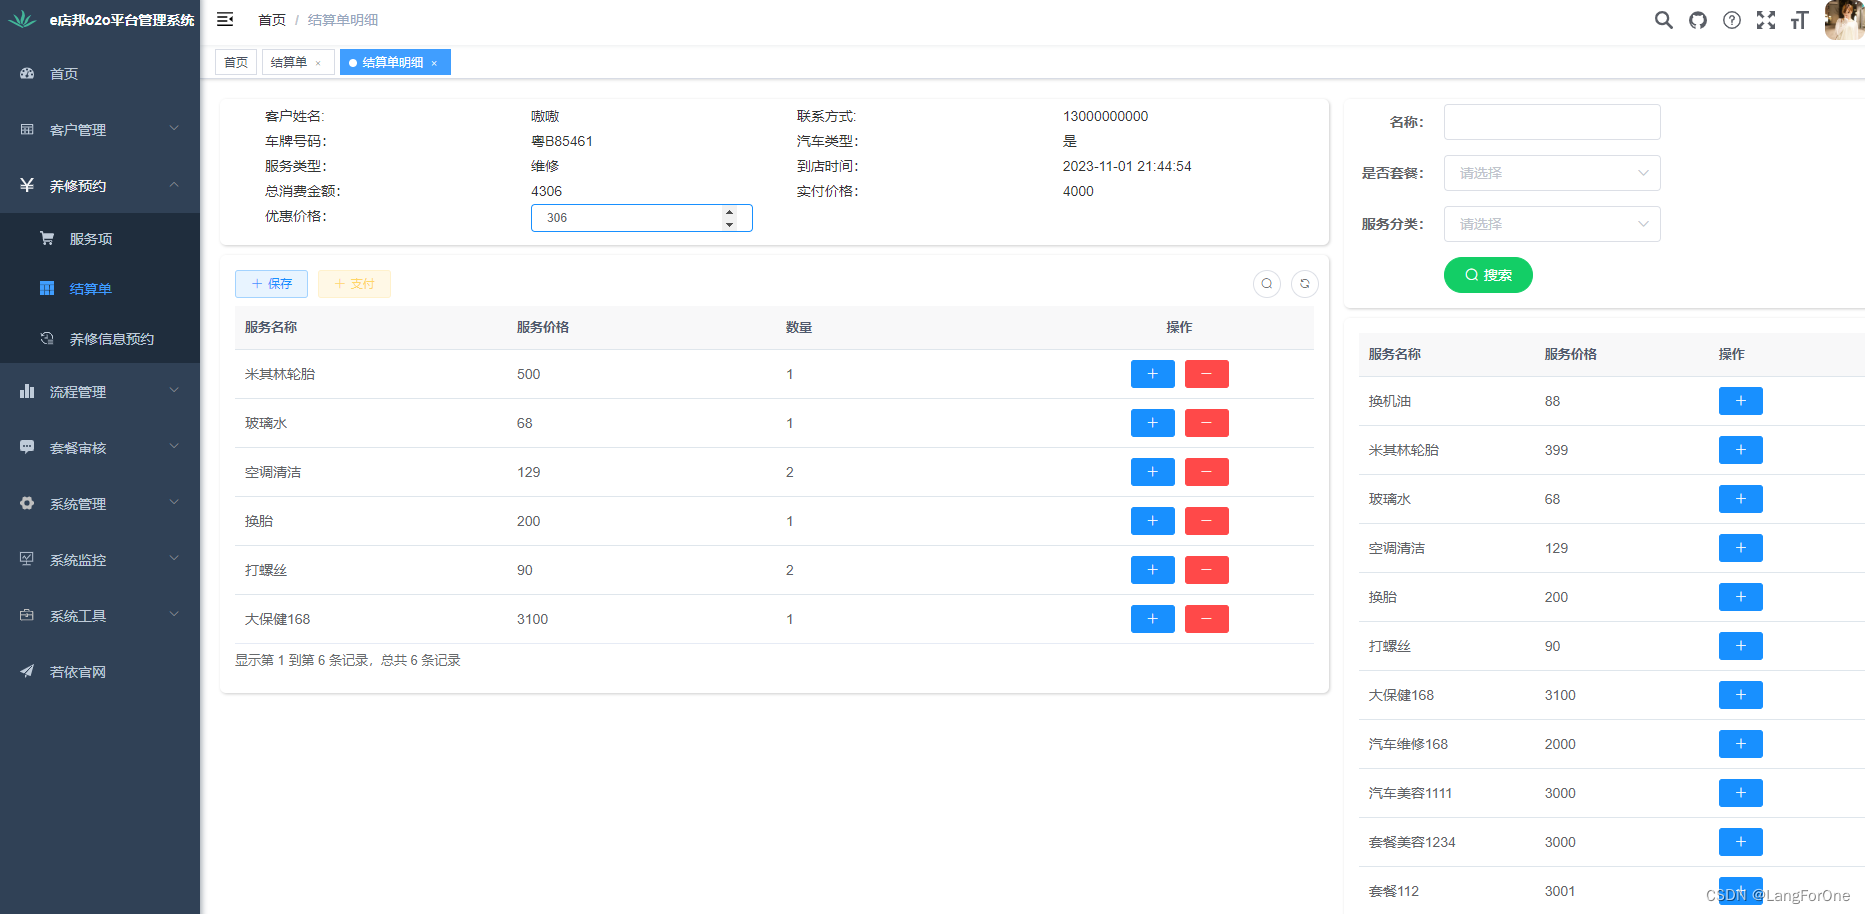Toggle fullscreen mode icon
Viewport: 1865px width, 914px height.
tap(1766, 20)
